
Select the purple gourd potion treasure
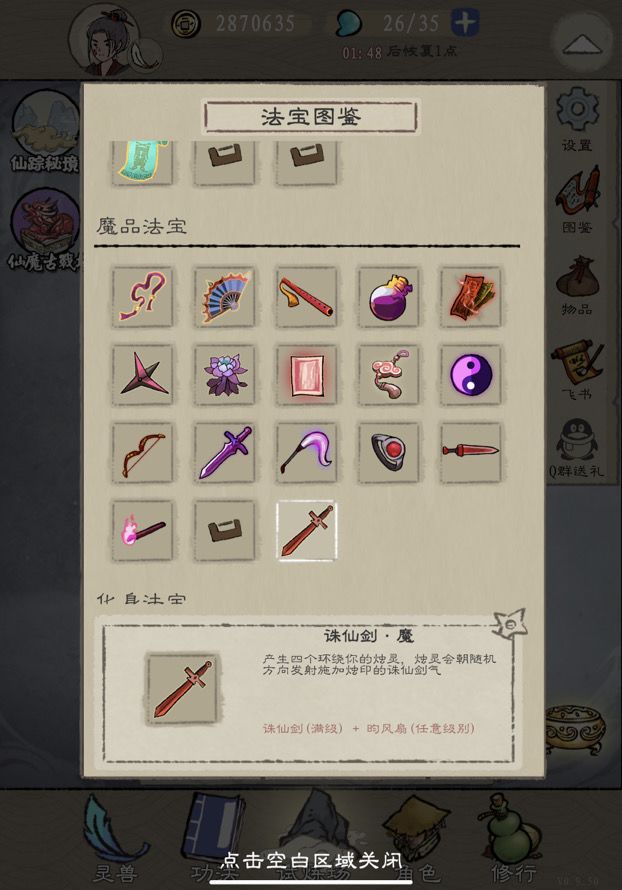[x=388, y=297]
